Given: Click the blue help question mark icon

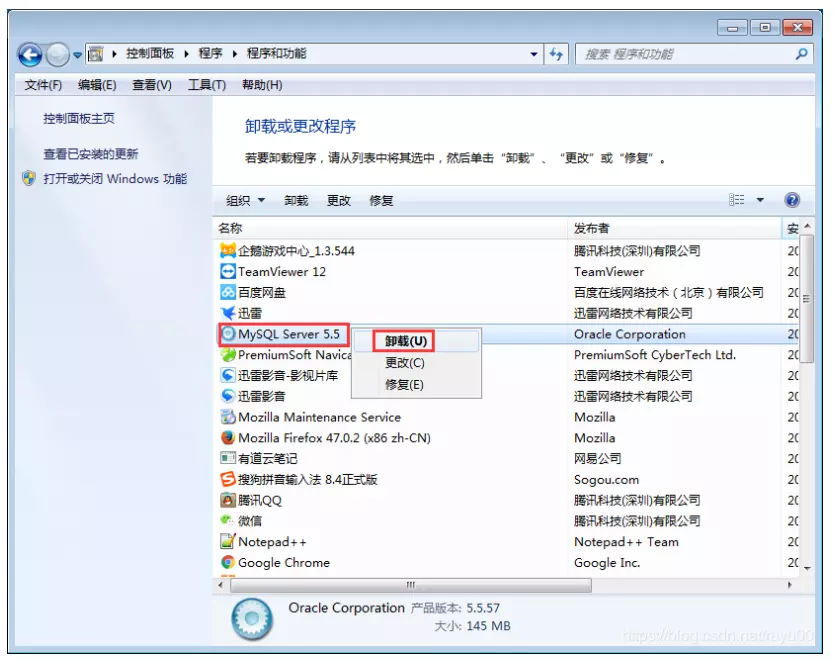Looking at the screenshot, I should (x=792, y=200).
